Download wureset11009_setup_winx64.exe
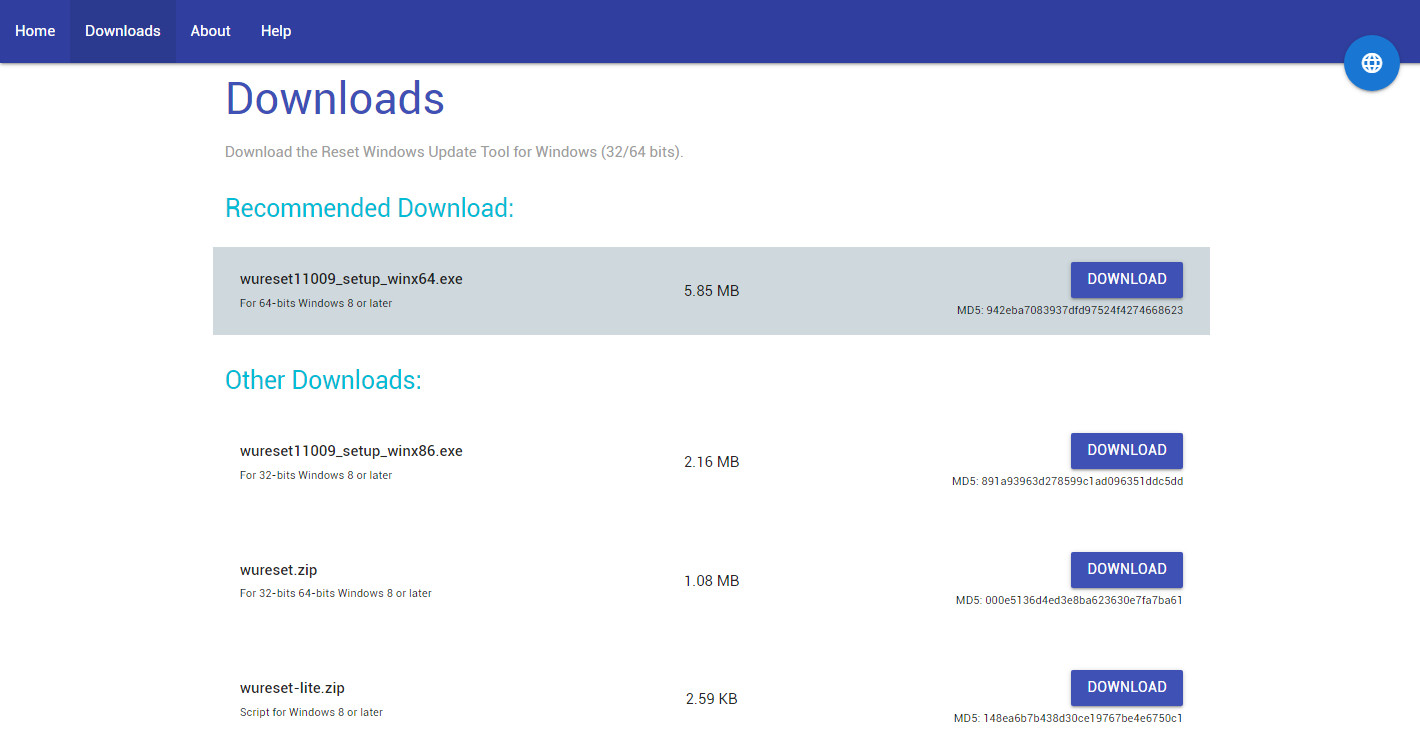Image resolution: width=1420 pixels, height=752 pixels. coord(1127,279)
